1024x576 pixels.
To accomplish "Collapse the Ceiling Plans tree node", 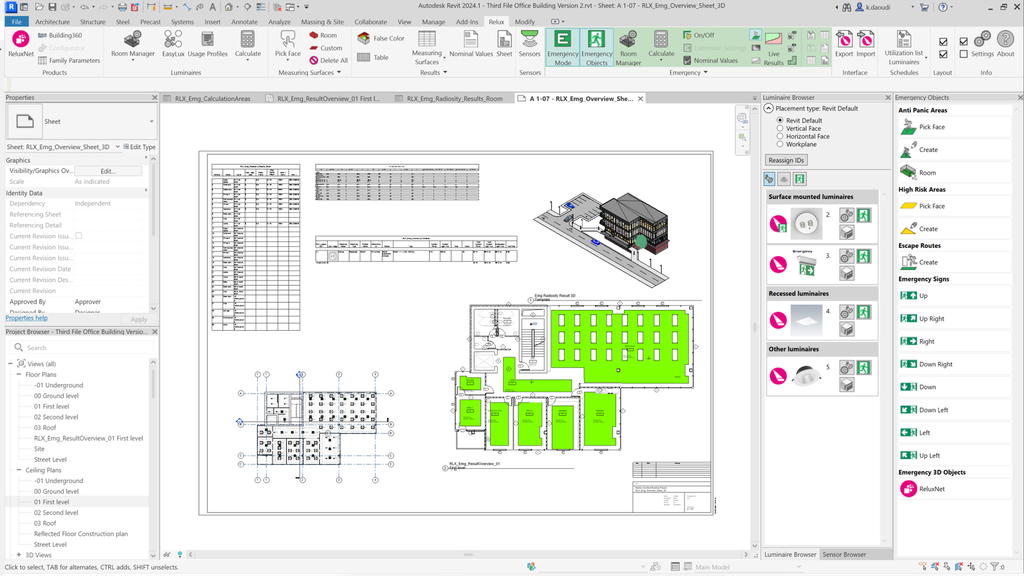I will click(x=19, y=470).
